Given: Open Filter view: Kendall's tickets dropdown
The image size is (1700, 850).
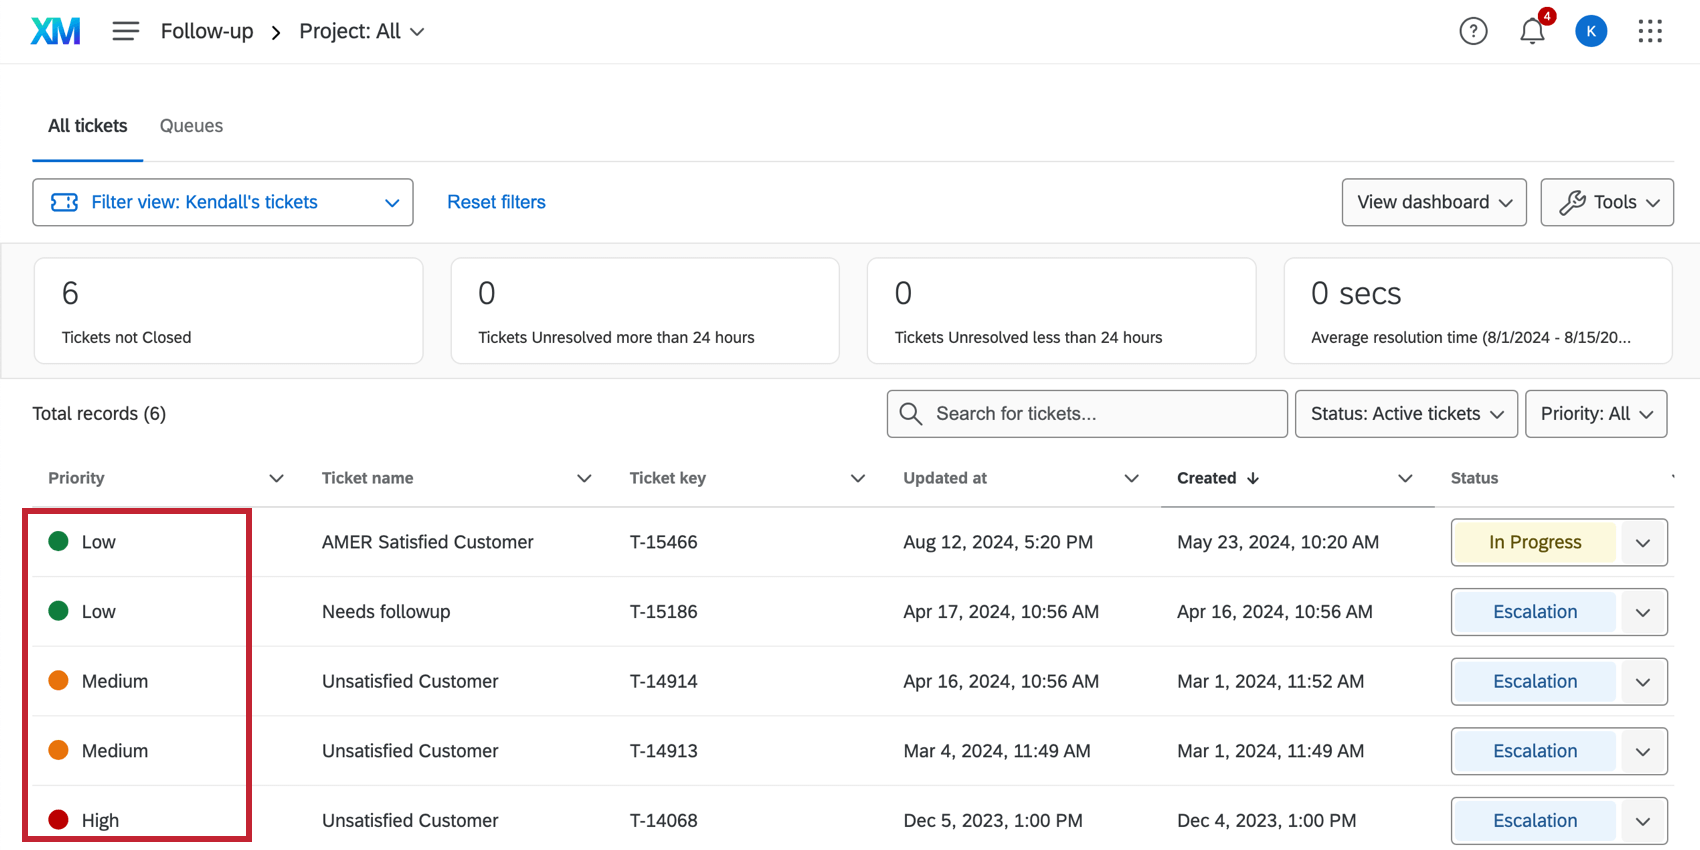Looking at the screenshot, I should (x=223, y=202).
